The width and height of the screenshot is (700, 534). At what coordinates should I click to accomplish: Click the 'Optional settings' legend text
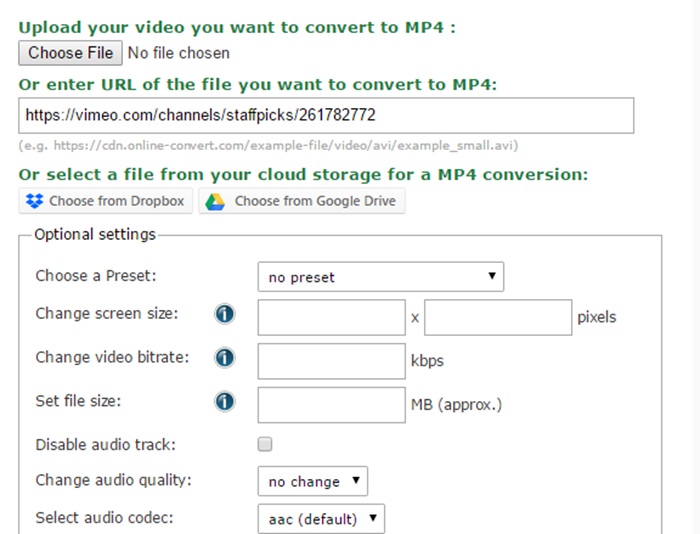95,234
